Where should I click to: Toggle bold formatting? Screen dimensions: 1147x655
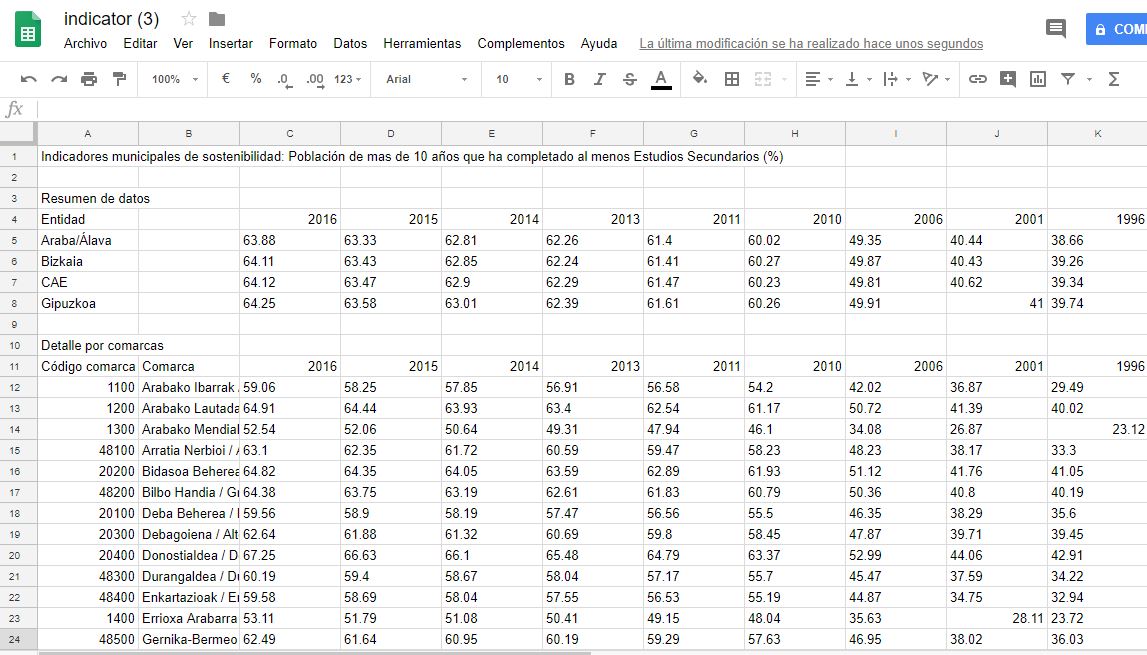pos(569,79)
